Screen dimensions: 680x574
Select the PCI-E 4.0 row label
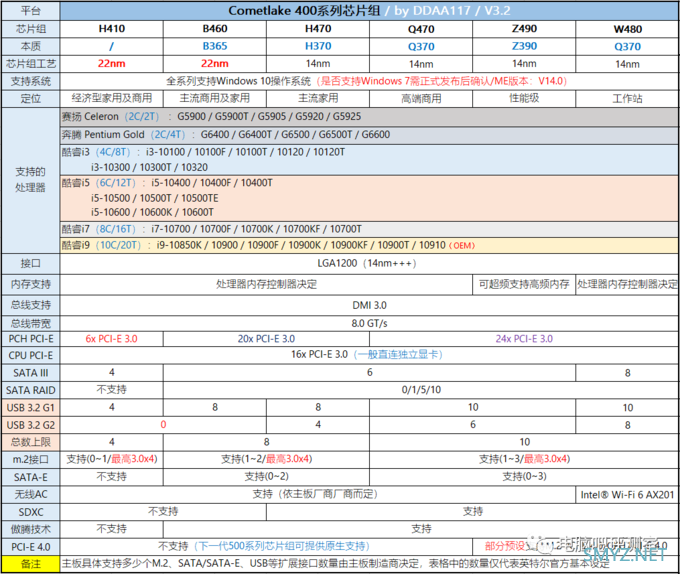pyautogui.click(x=30, y=547)
